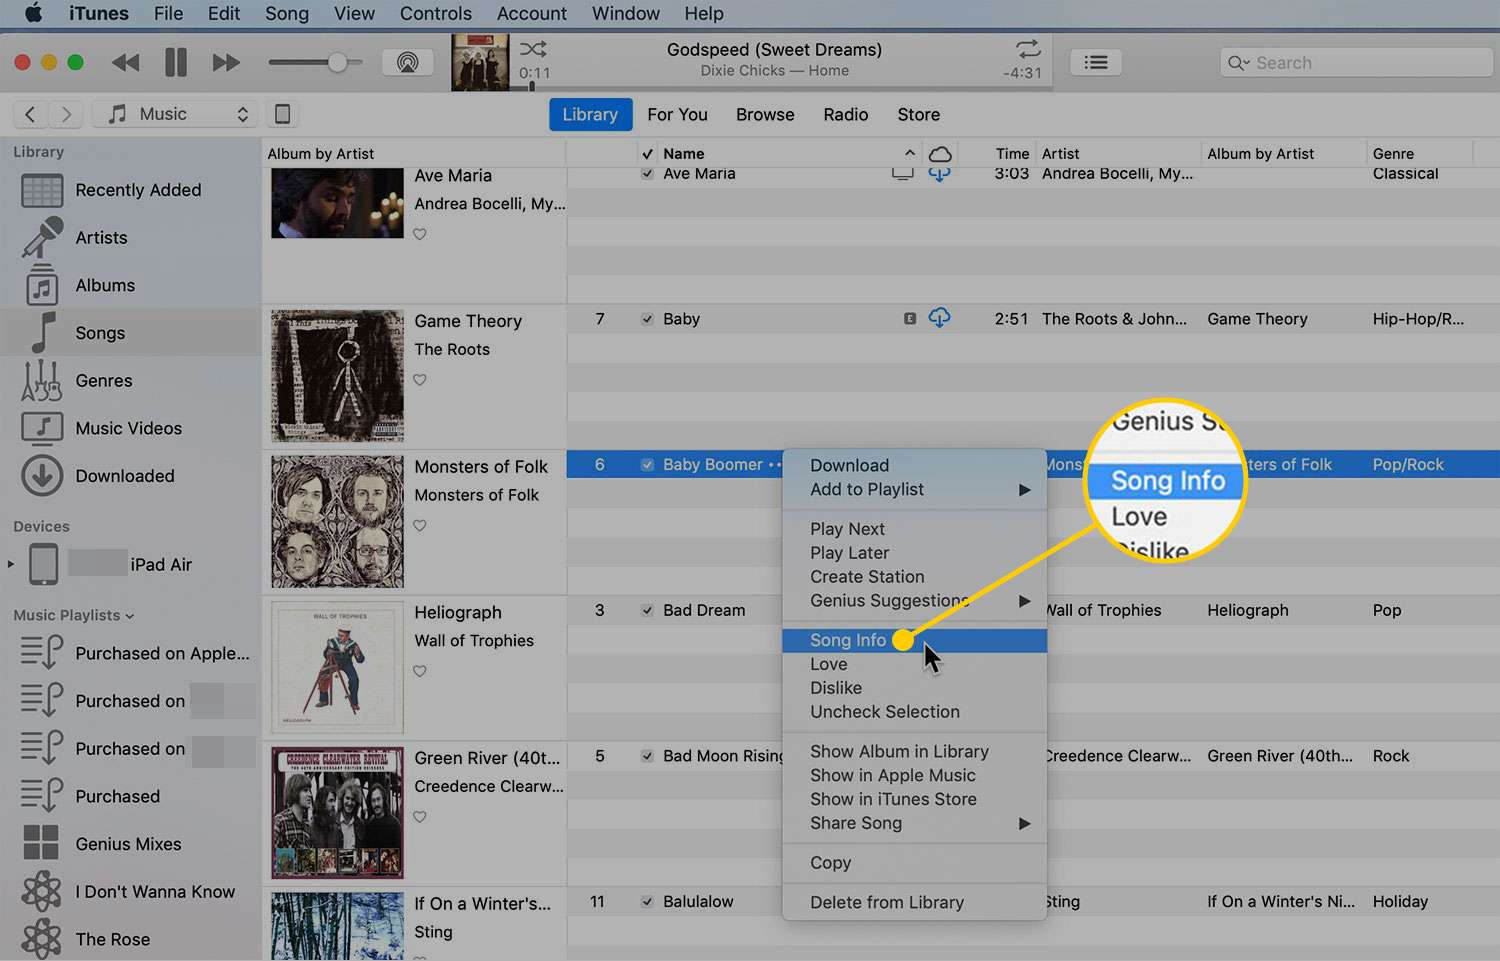This screenshot has height=961, width=1500.
Task: Collapse the Music Playlists section
Action: 130,616
